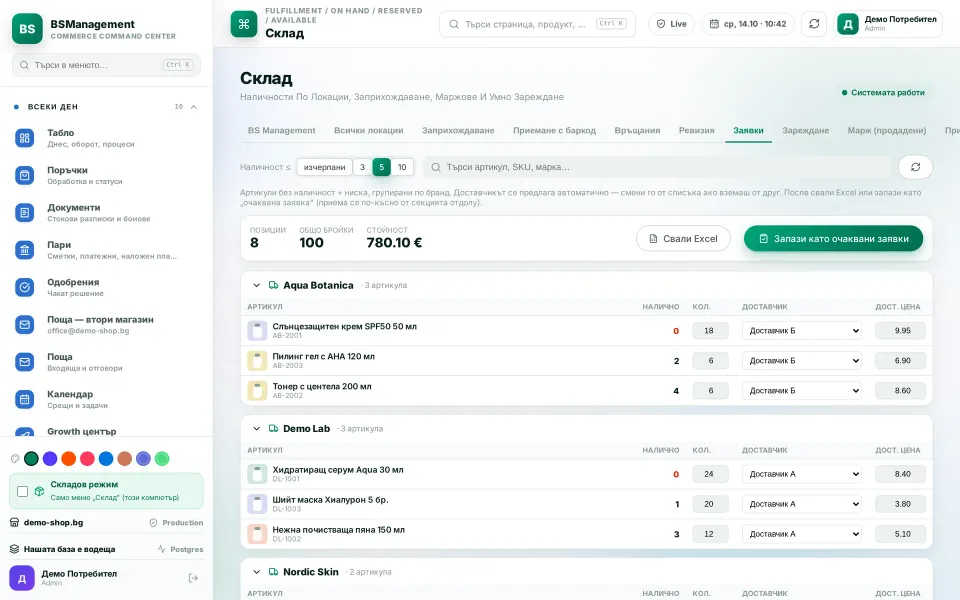Click the Складов режим box icon
960x600 pixels.
point(39,491)
